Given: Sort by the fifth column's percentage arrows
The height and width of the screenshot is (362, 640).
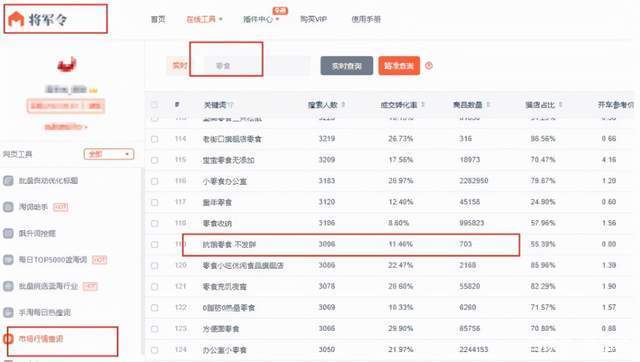Looking at the screenshot, I should (x=561, y=105).
